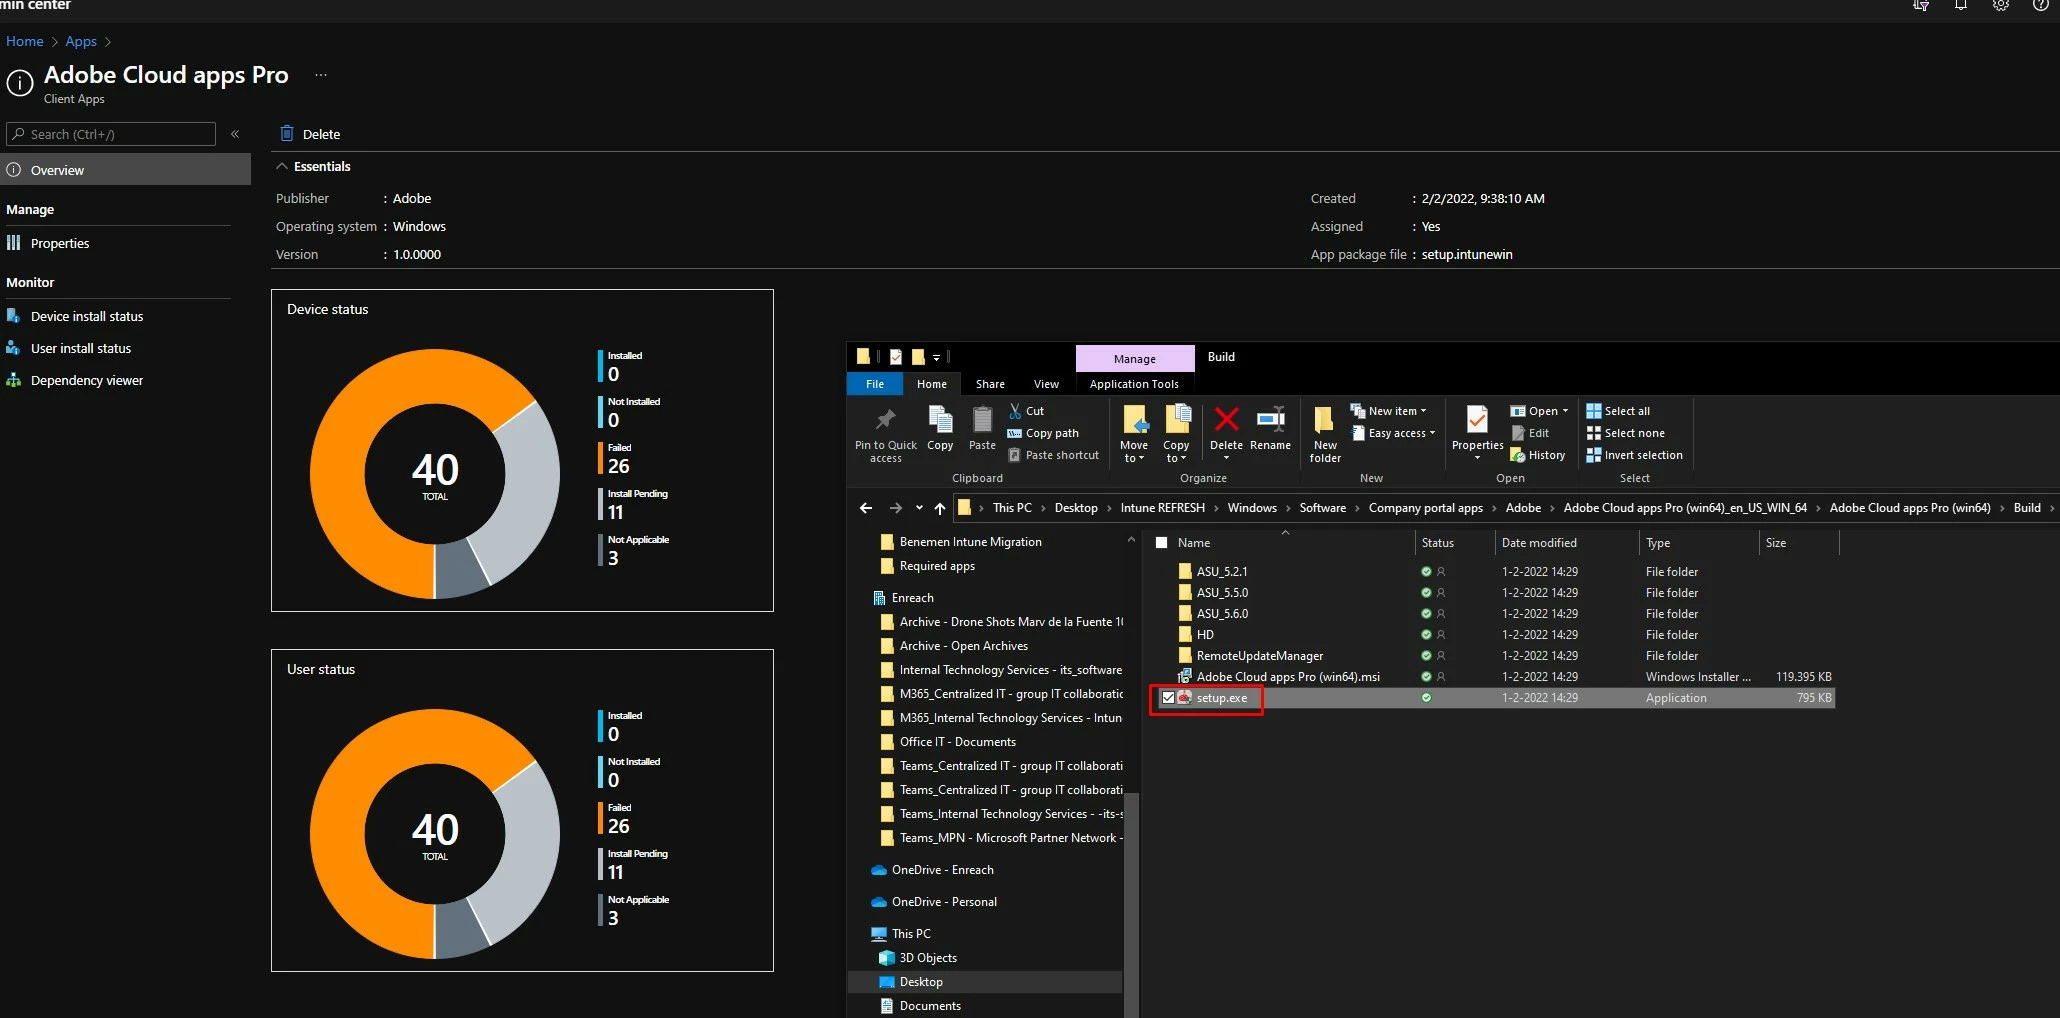The width and height of the screenshot is (2060, 1018).
Task: Open the more options ellipsis beside app title
Action: click(321, 75)
